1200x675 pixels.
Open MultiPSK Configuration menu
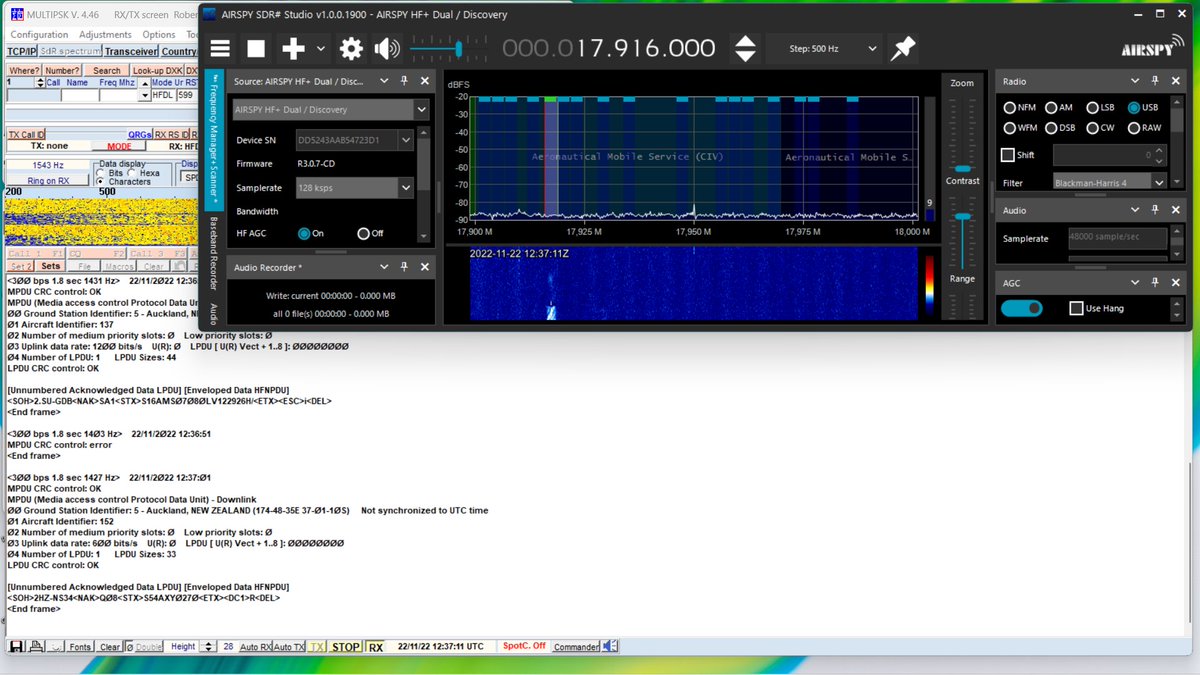39,34
